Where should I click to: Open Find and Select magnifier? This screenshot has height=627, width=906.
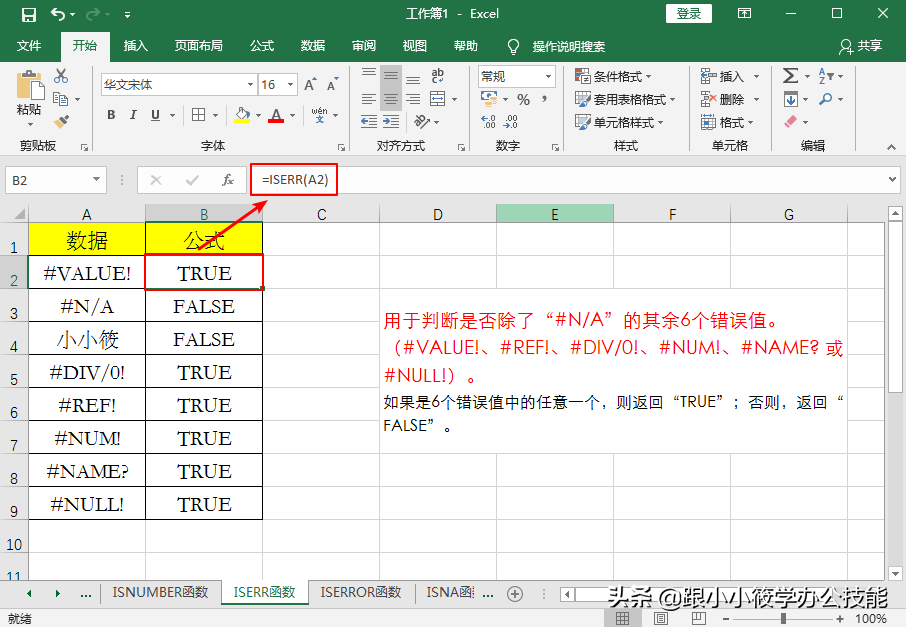tap(826, 99)
